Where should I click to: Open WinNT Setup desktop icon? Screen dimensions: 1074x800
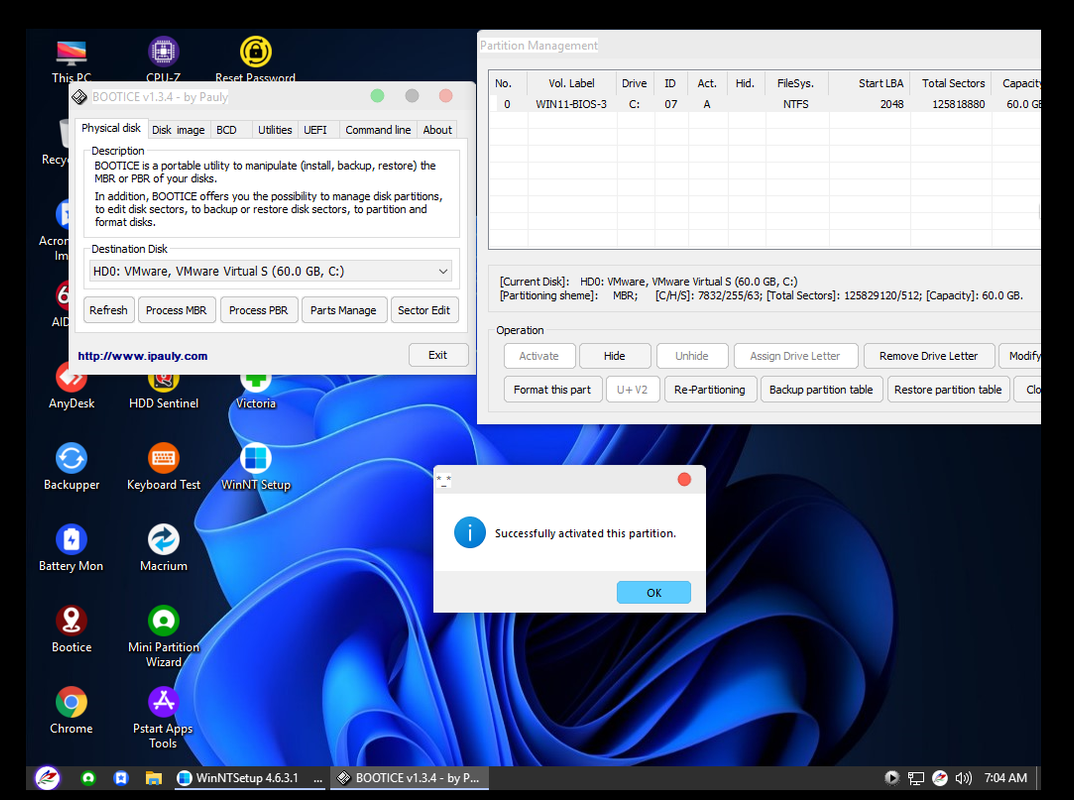click(255, 467)
